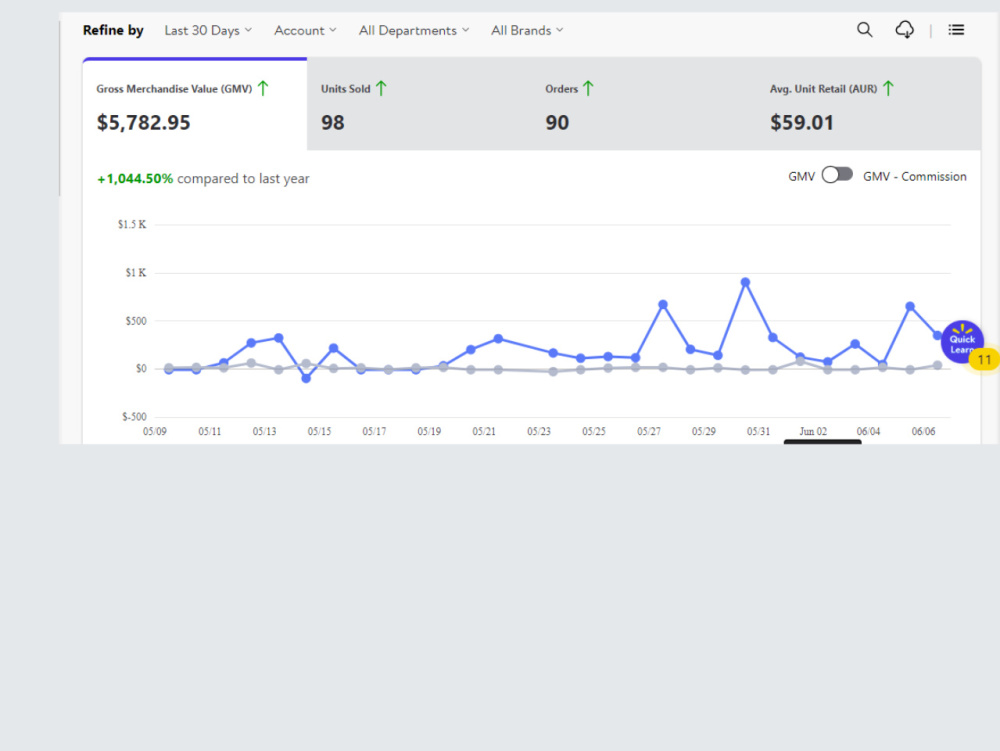Click the Quick Learn badge

coord(962,342)
